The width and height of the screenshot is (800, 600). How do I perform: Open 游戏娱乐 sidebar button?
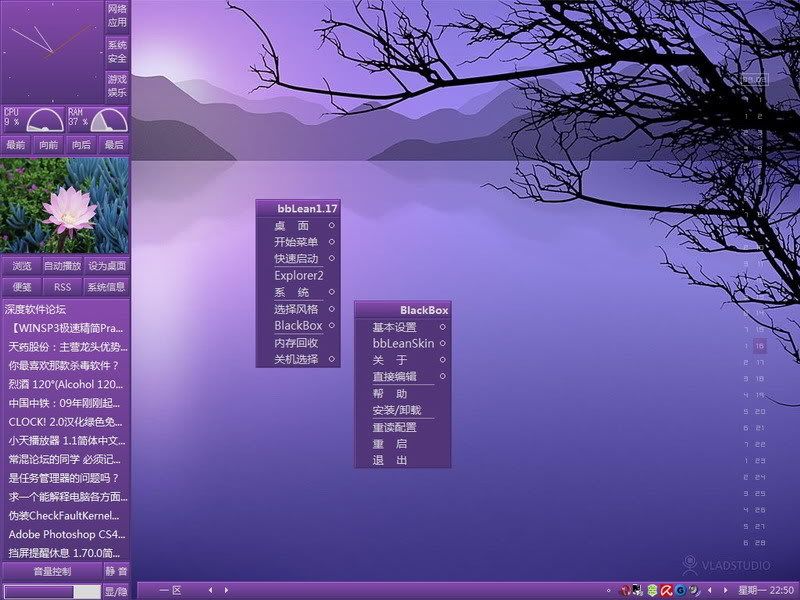click(117, 86)
